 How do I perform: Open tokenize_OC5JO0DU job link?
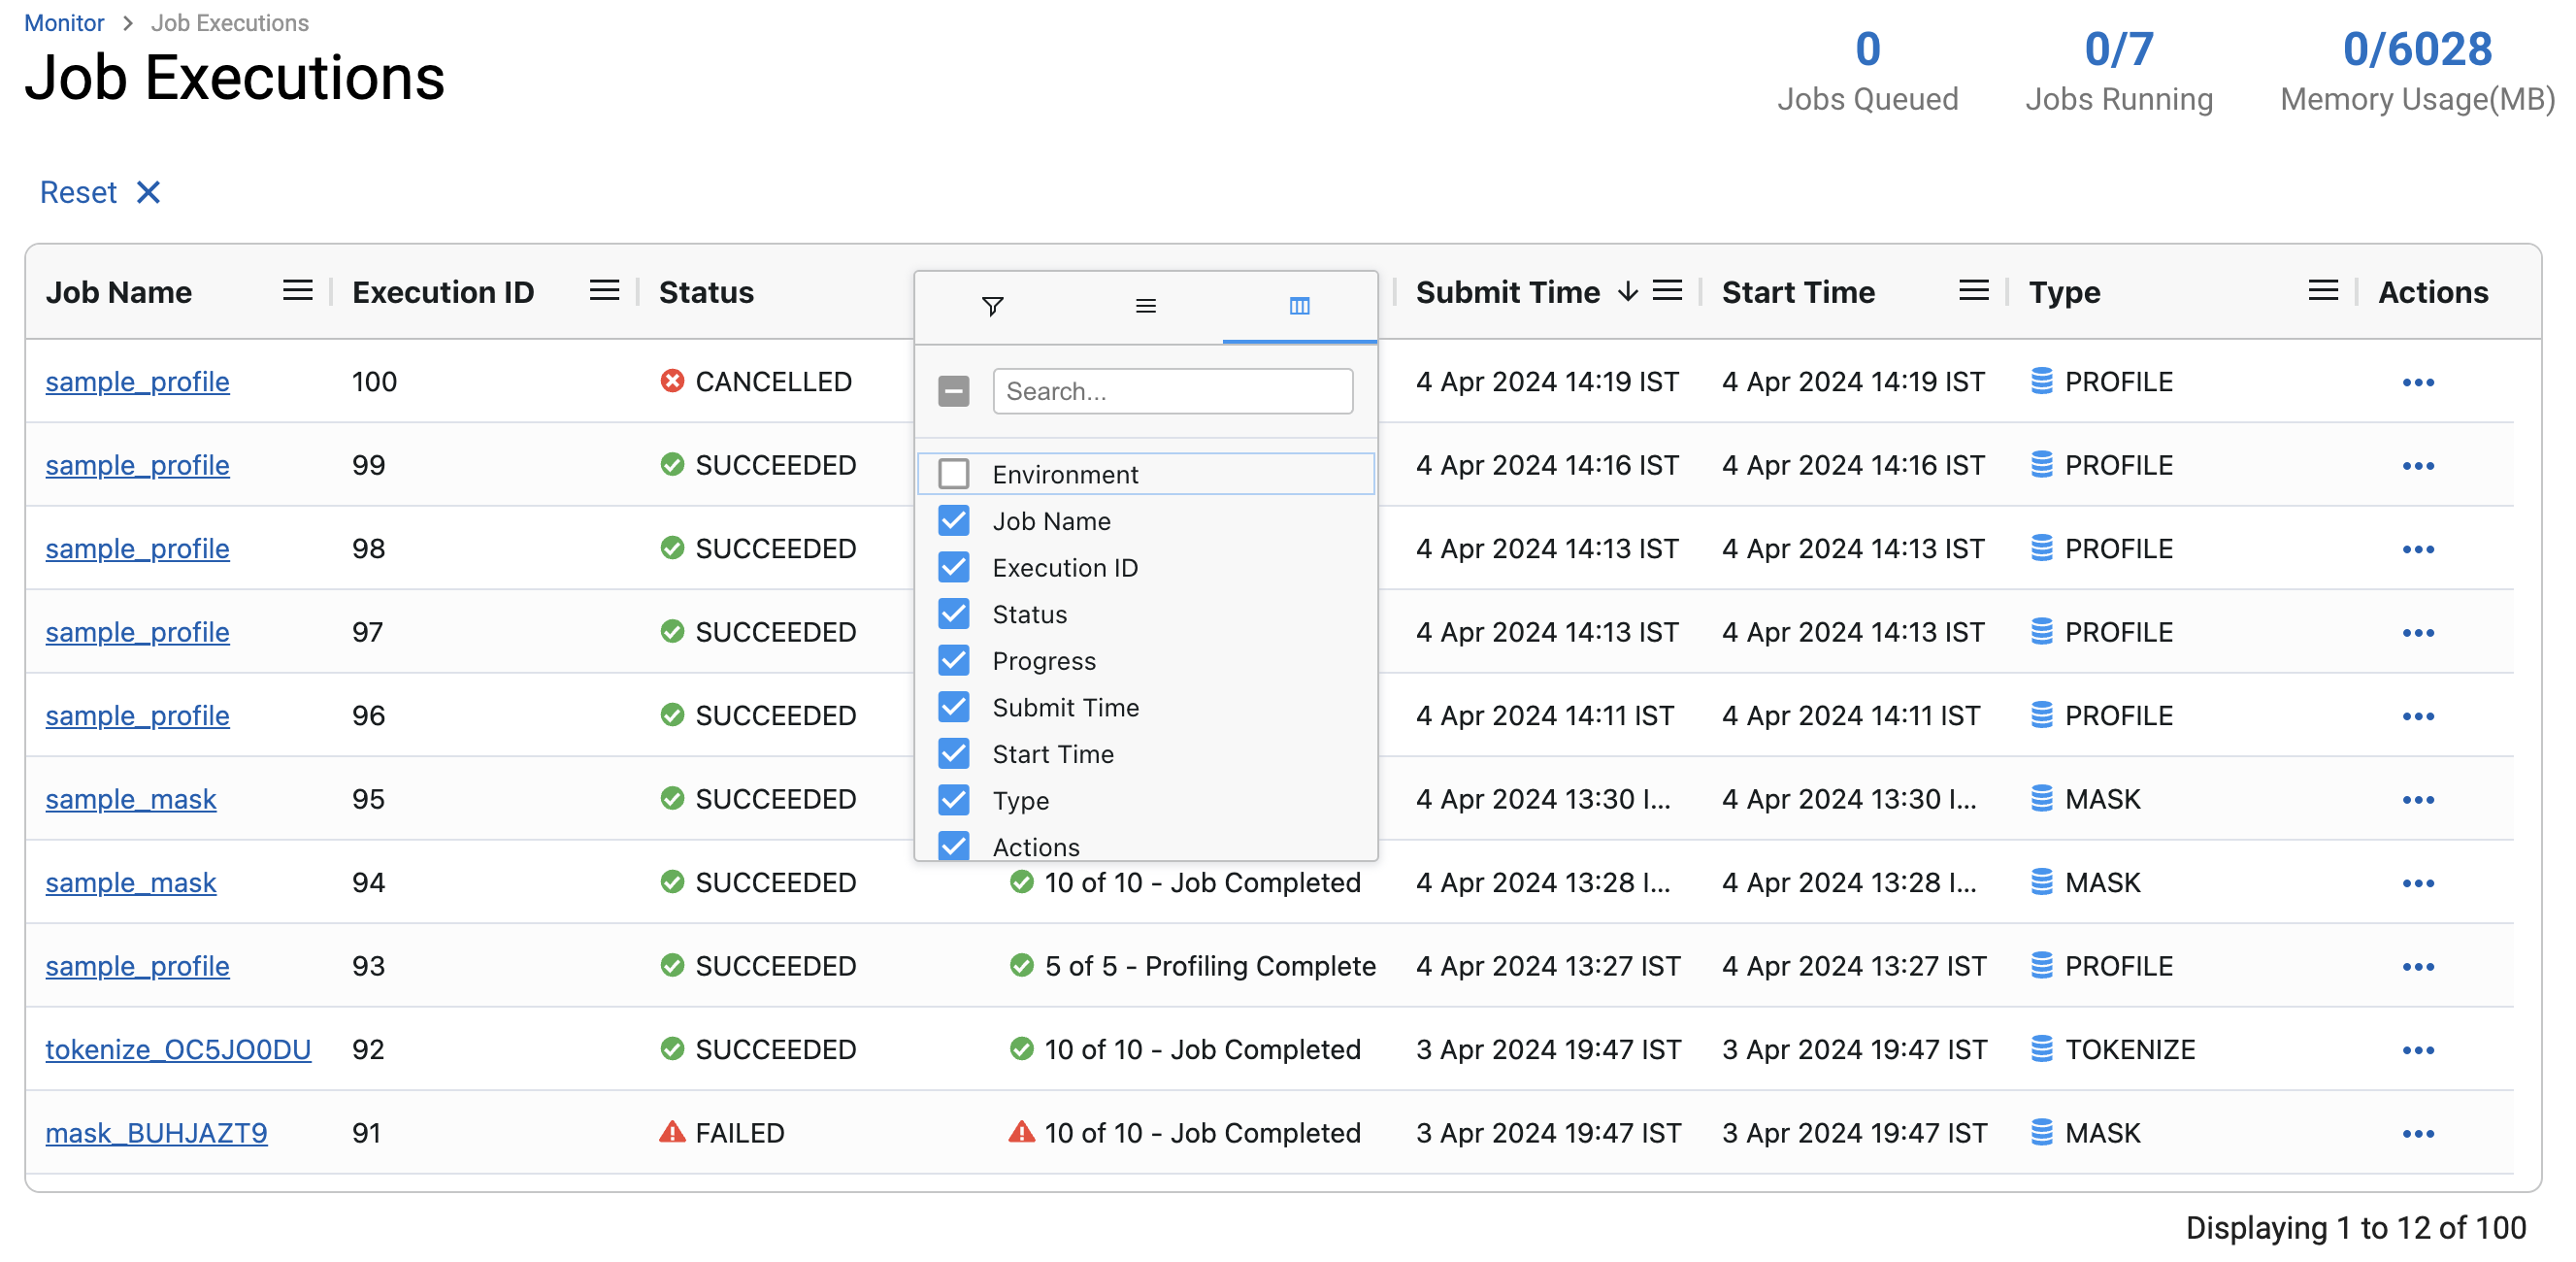(178, 1050)
